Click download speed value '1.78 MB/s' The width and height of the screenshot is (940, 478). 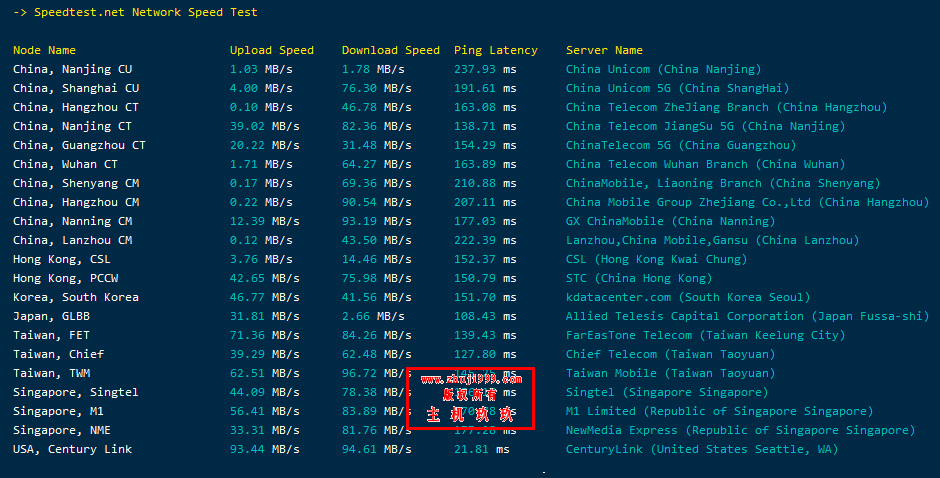(373, 70)
